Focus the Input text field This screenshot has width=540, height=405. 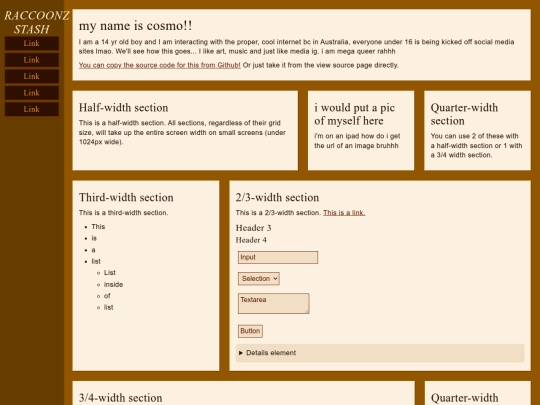point(278,258)
